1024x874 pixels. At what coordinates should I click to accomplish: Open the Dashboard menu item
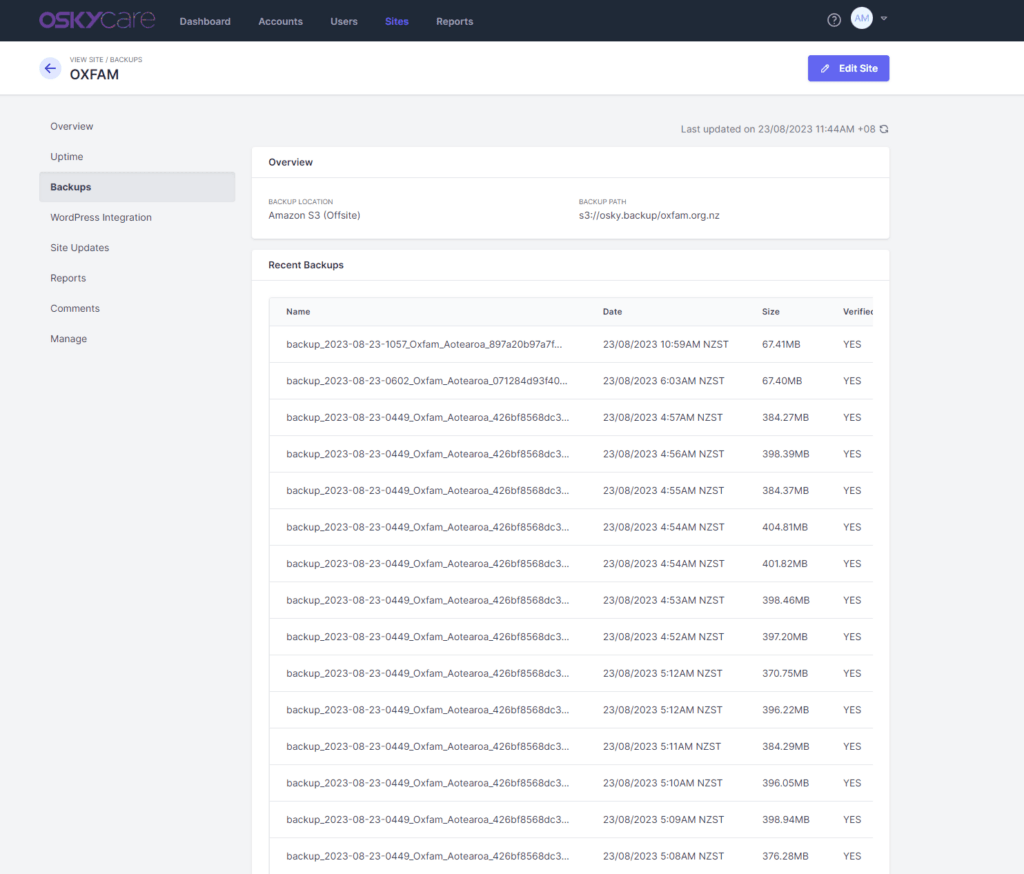click(205, 21)
